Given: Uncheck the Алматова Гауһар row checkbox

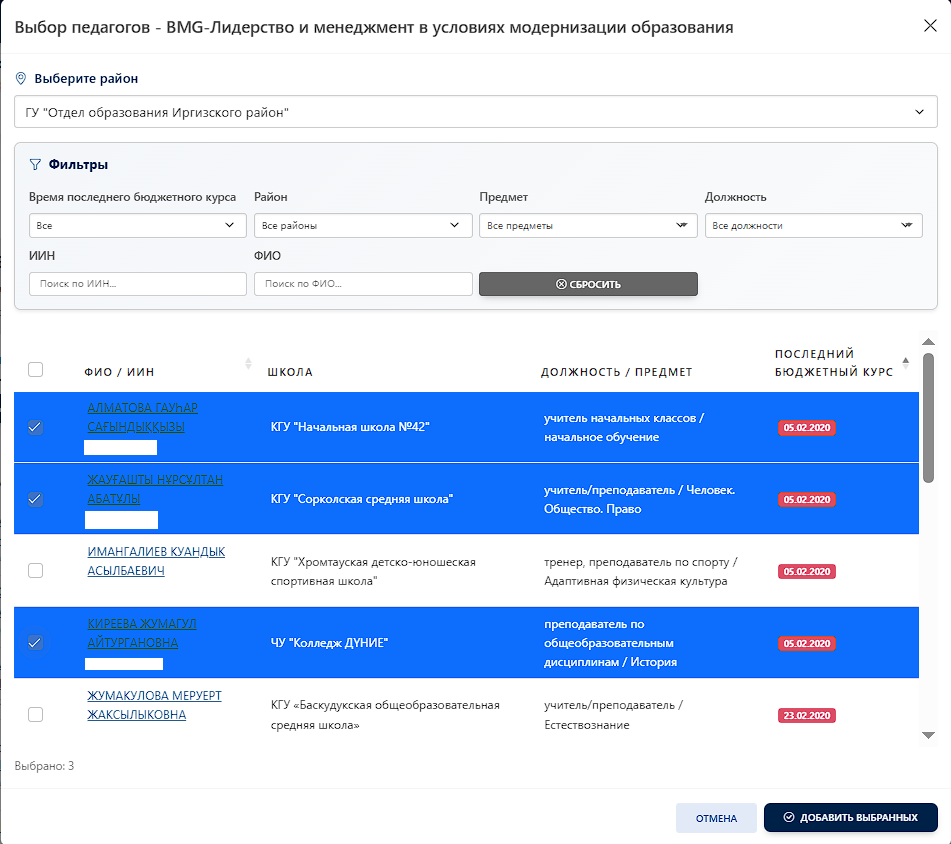Looking at the screenshot, I should click(36, 427).
